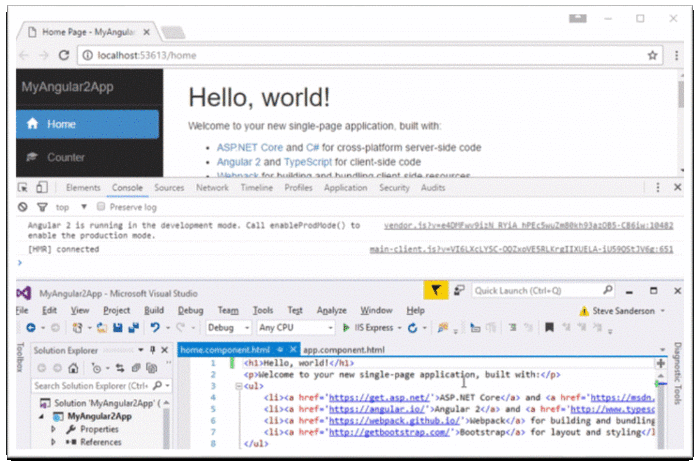Open the Angular 2 link on the page
This screenshot has height=467, width=700.
click(x=238, y=162)
